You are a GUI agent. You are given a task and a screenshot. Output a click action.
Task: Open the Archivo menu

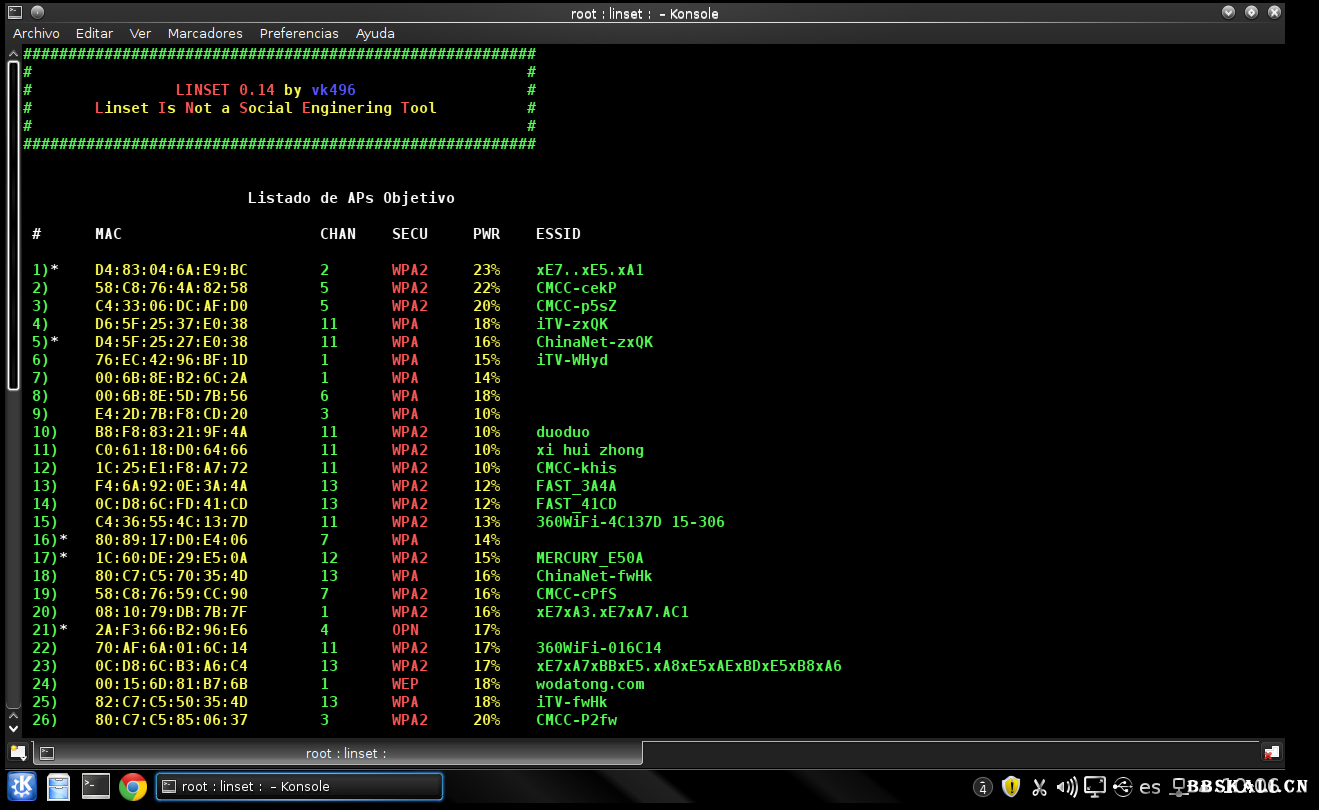click(36, 33)
